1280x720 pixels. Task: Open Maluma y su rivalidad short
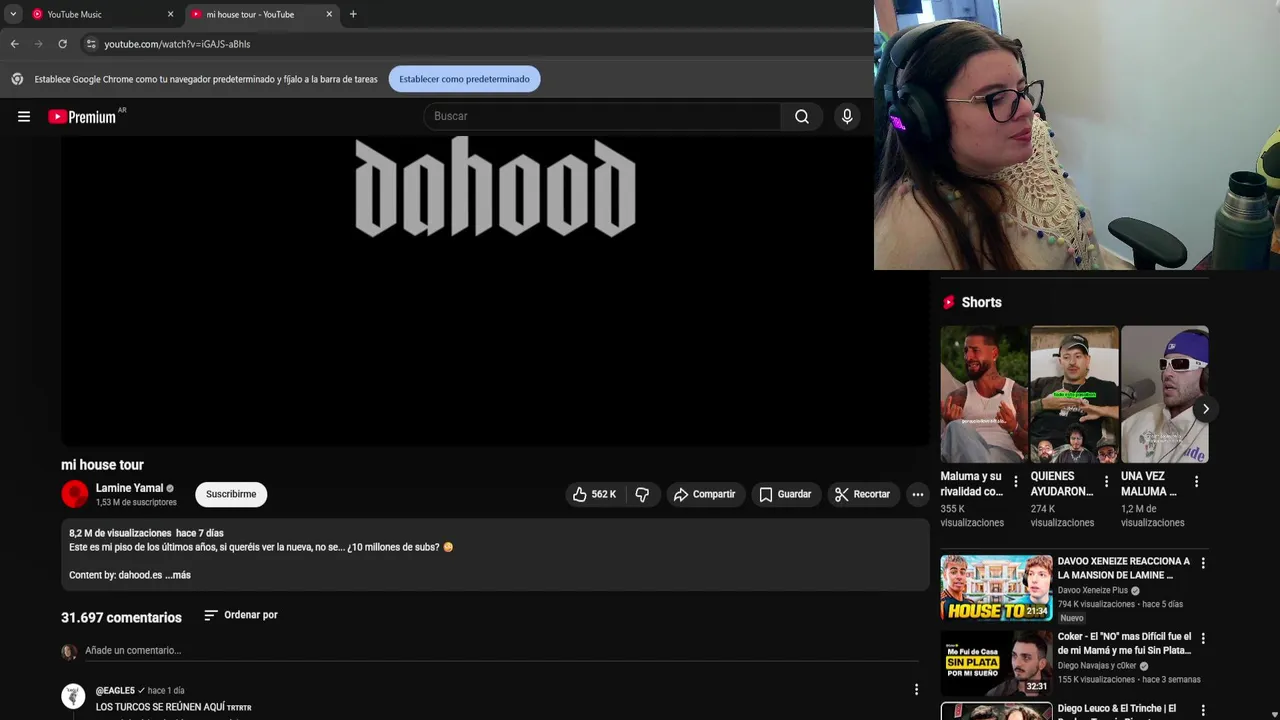[984, 394]
